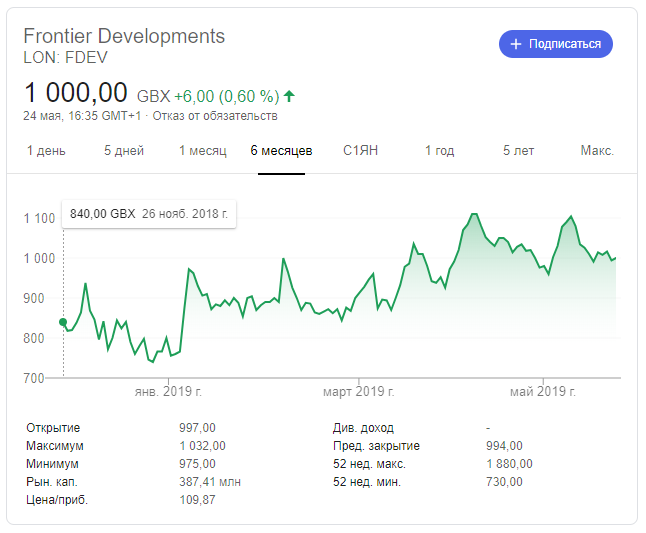The width and height of the screenshot is (646, 533).
Task: Click the Frontier Developments title
Action: click(x=124, y=36)
